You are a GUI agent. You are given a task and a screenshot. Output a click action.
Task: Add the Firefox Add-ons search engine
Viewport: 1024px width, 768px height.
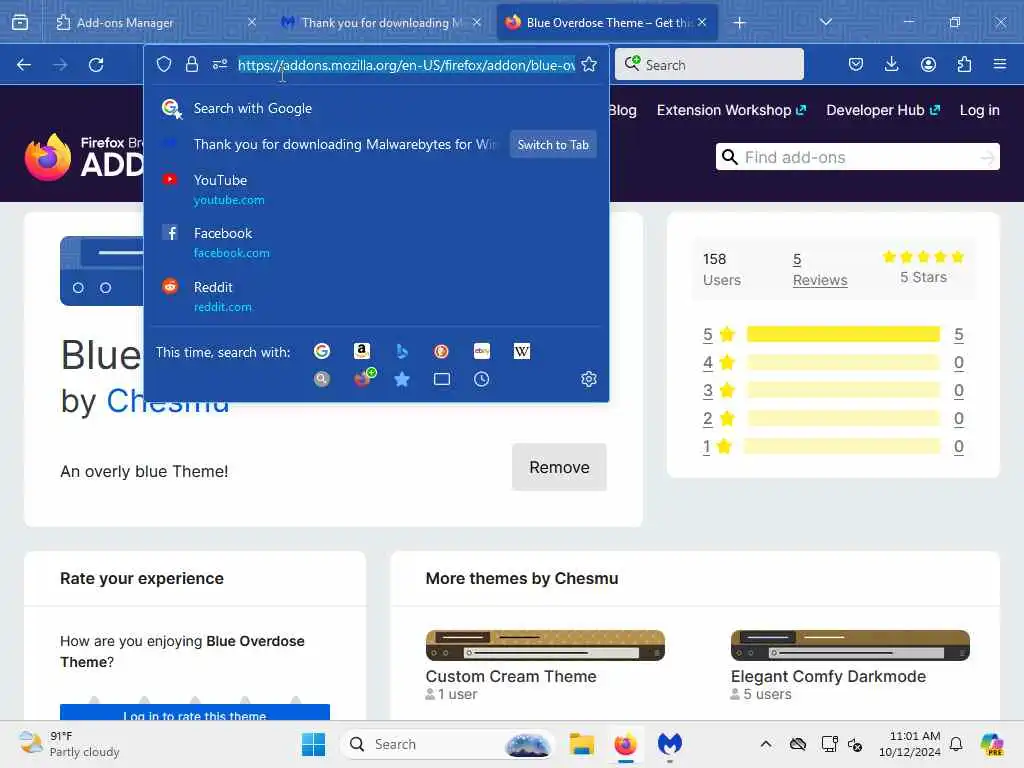(364, 377)
